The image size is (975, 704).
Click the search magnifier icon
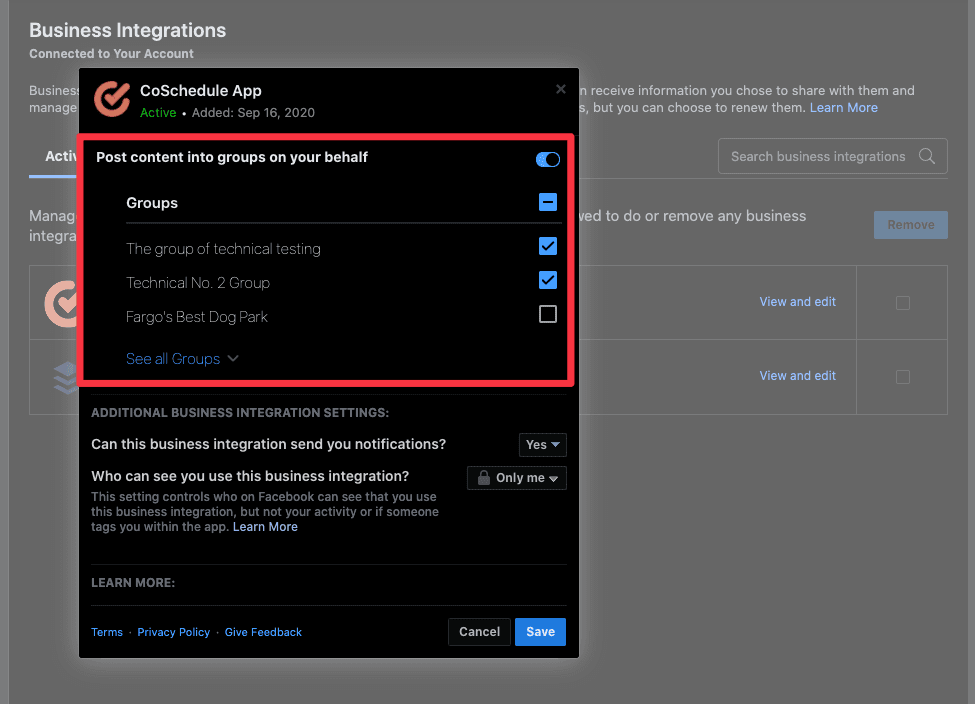click(x=926, y=156)
